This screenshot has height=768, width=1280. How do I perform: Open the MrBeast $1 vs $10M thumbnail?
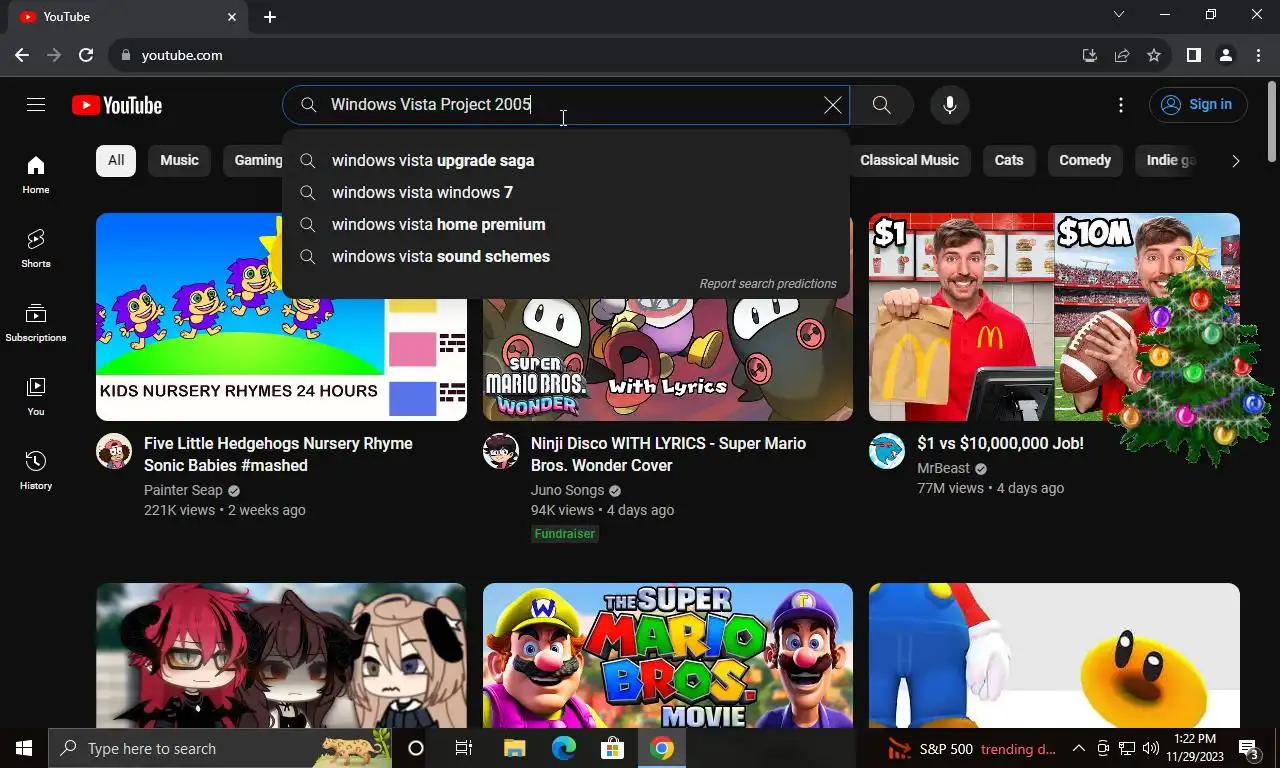1054,316
